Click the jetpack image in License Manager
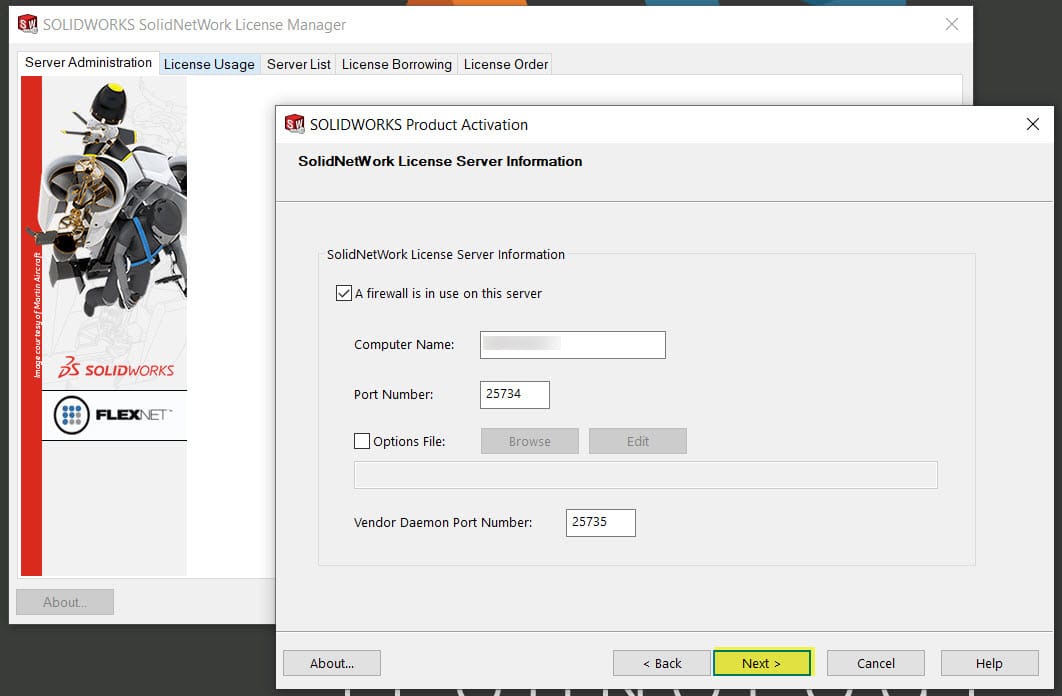1062x696 pixels. [112, 203]
